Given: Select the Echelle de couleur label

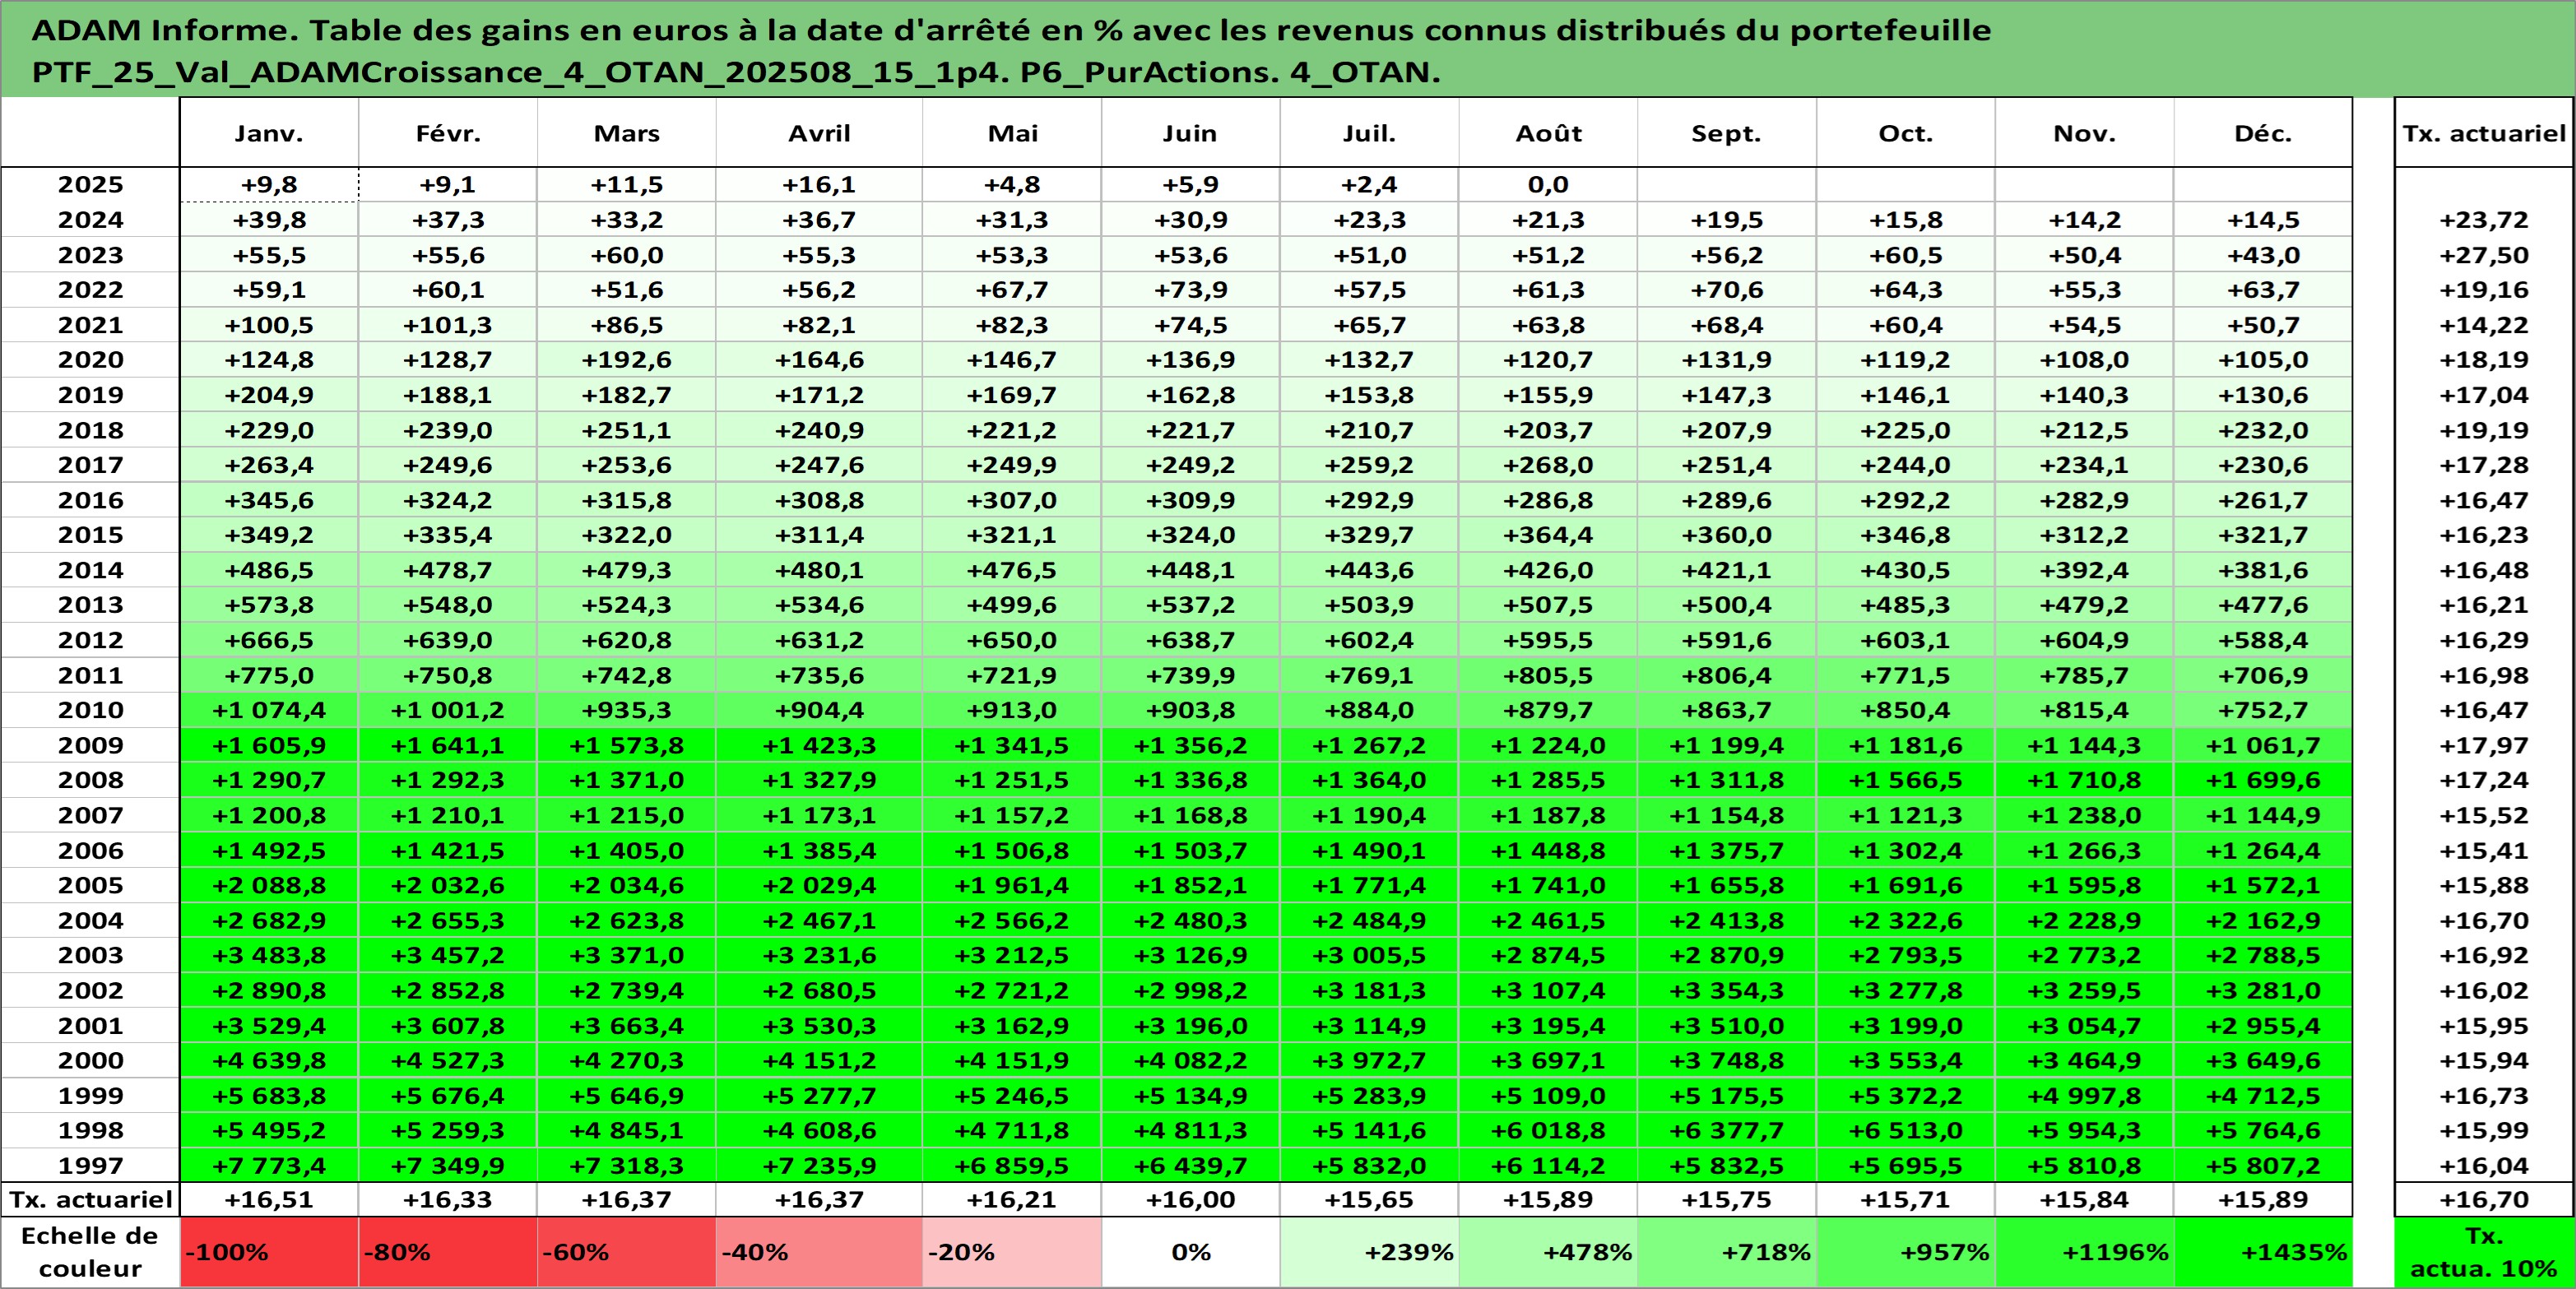Looking at the screenshot, I should point(90,1252).
